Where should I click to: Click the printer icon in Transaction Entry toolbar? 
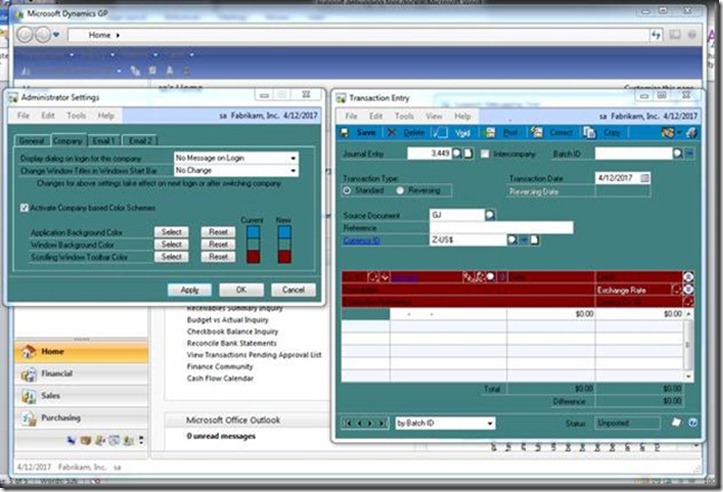pos(691,133)
